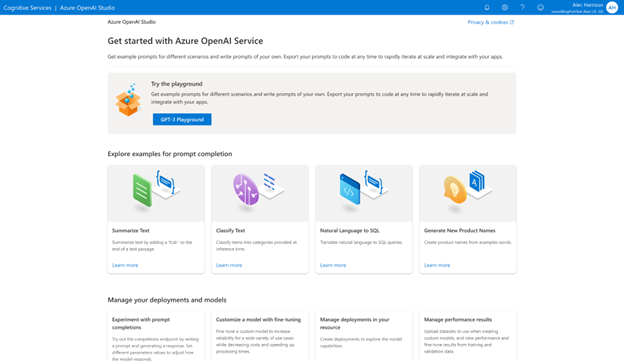Click the Try the playground heading
The width and height of the screenshot is (624, 361).
click(177, 84)
